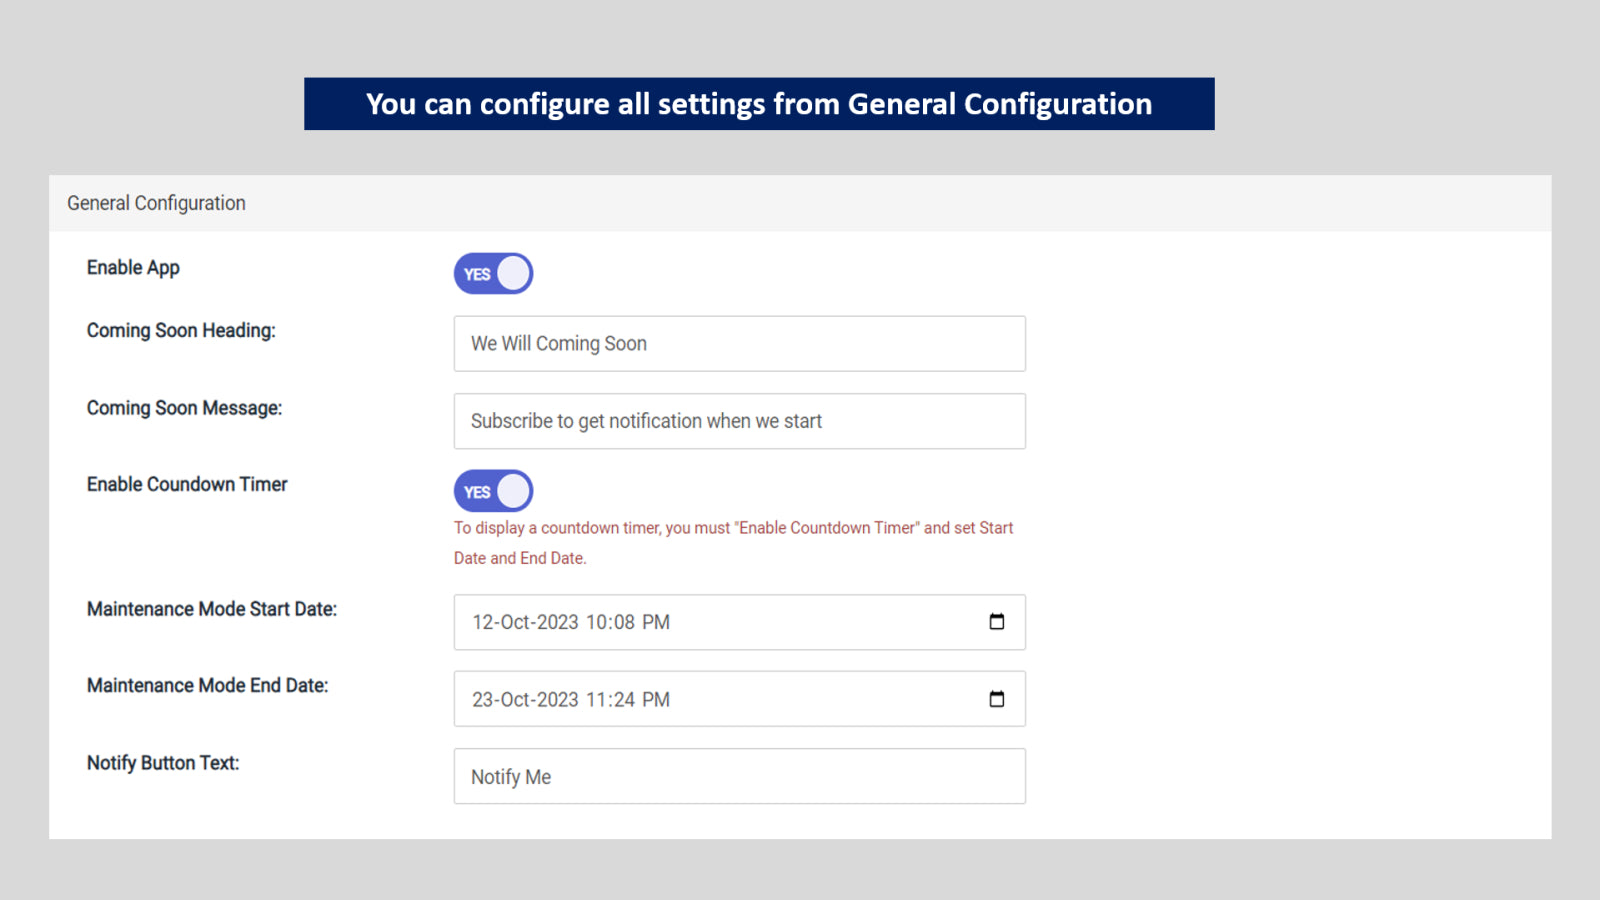The height and width of the screenshot is (900, 1600).
Task: Open calendar picker for Maintenance End Date
Action: click(997, 699)
